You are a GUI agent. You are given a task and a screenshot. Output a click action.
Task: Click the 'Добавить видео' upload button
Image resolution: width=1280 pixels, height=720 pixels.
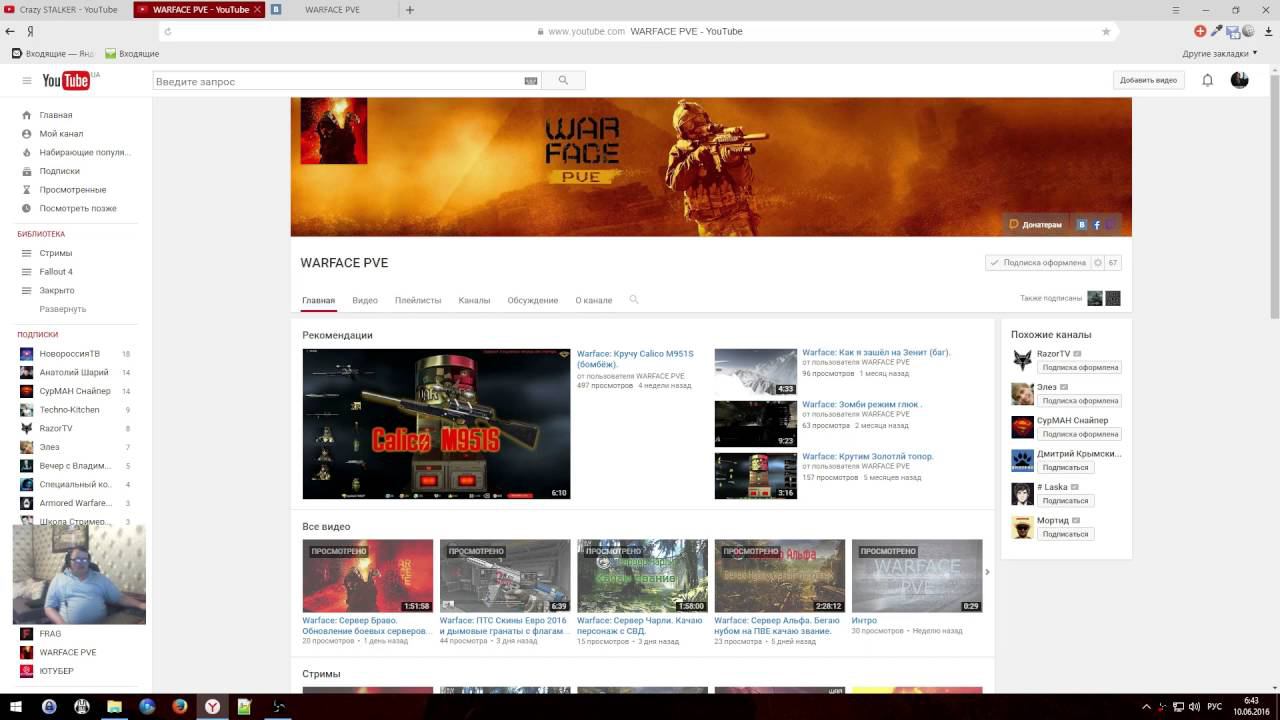tap(1149, 80)
